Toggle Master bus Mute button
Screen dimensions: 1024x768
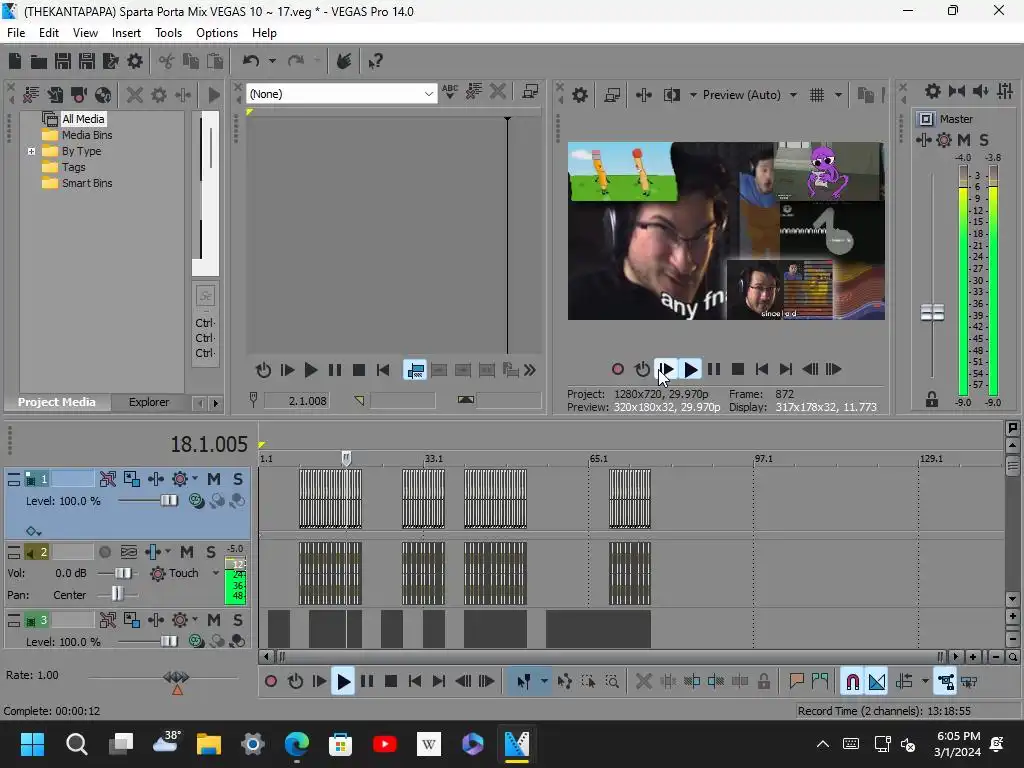click(x=964, y=140)
